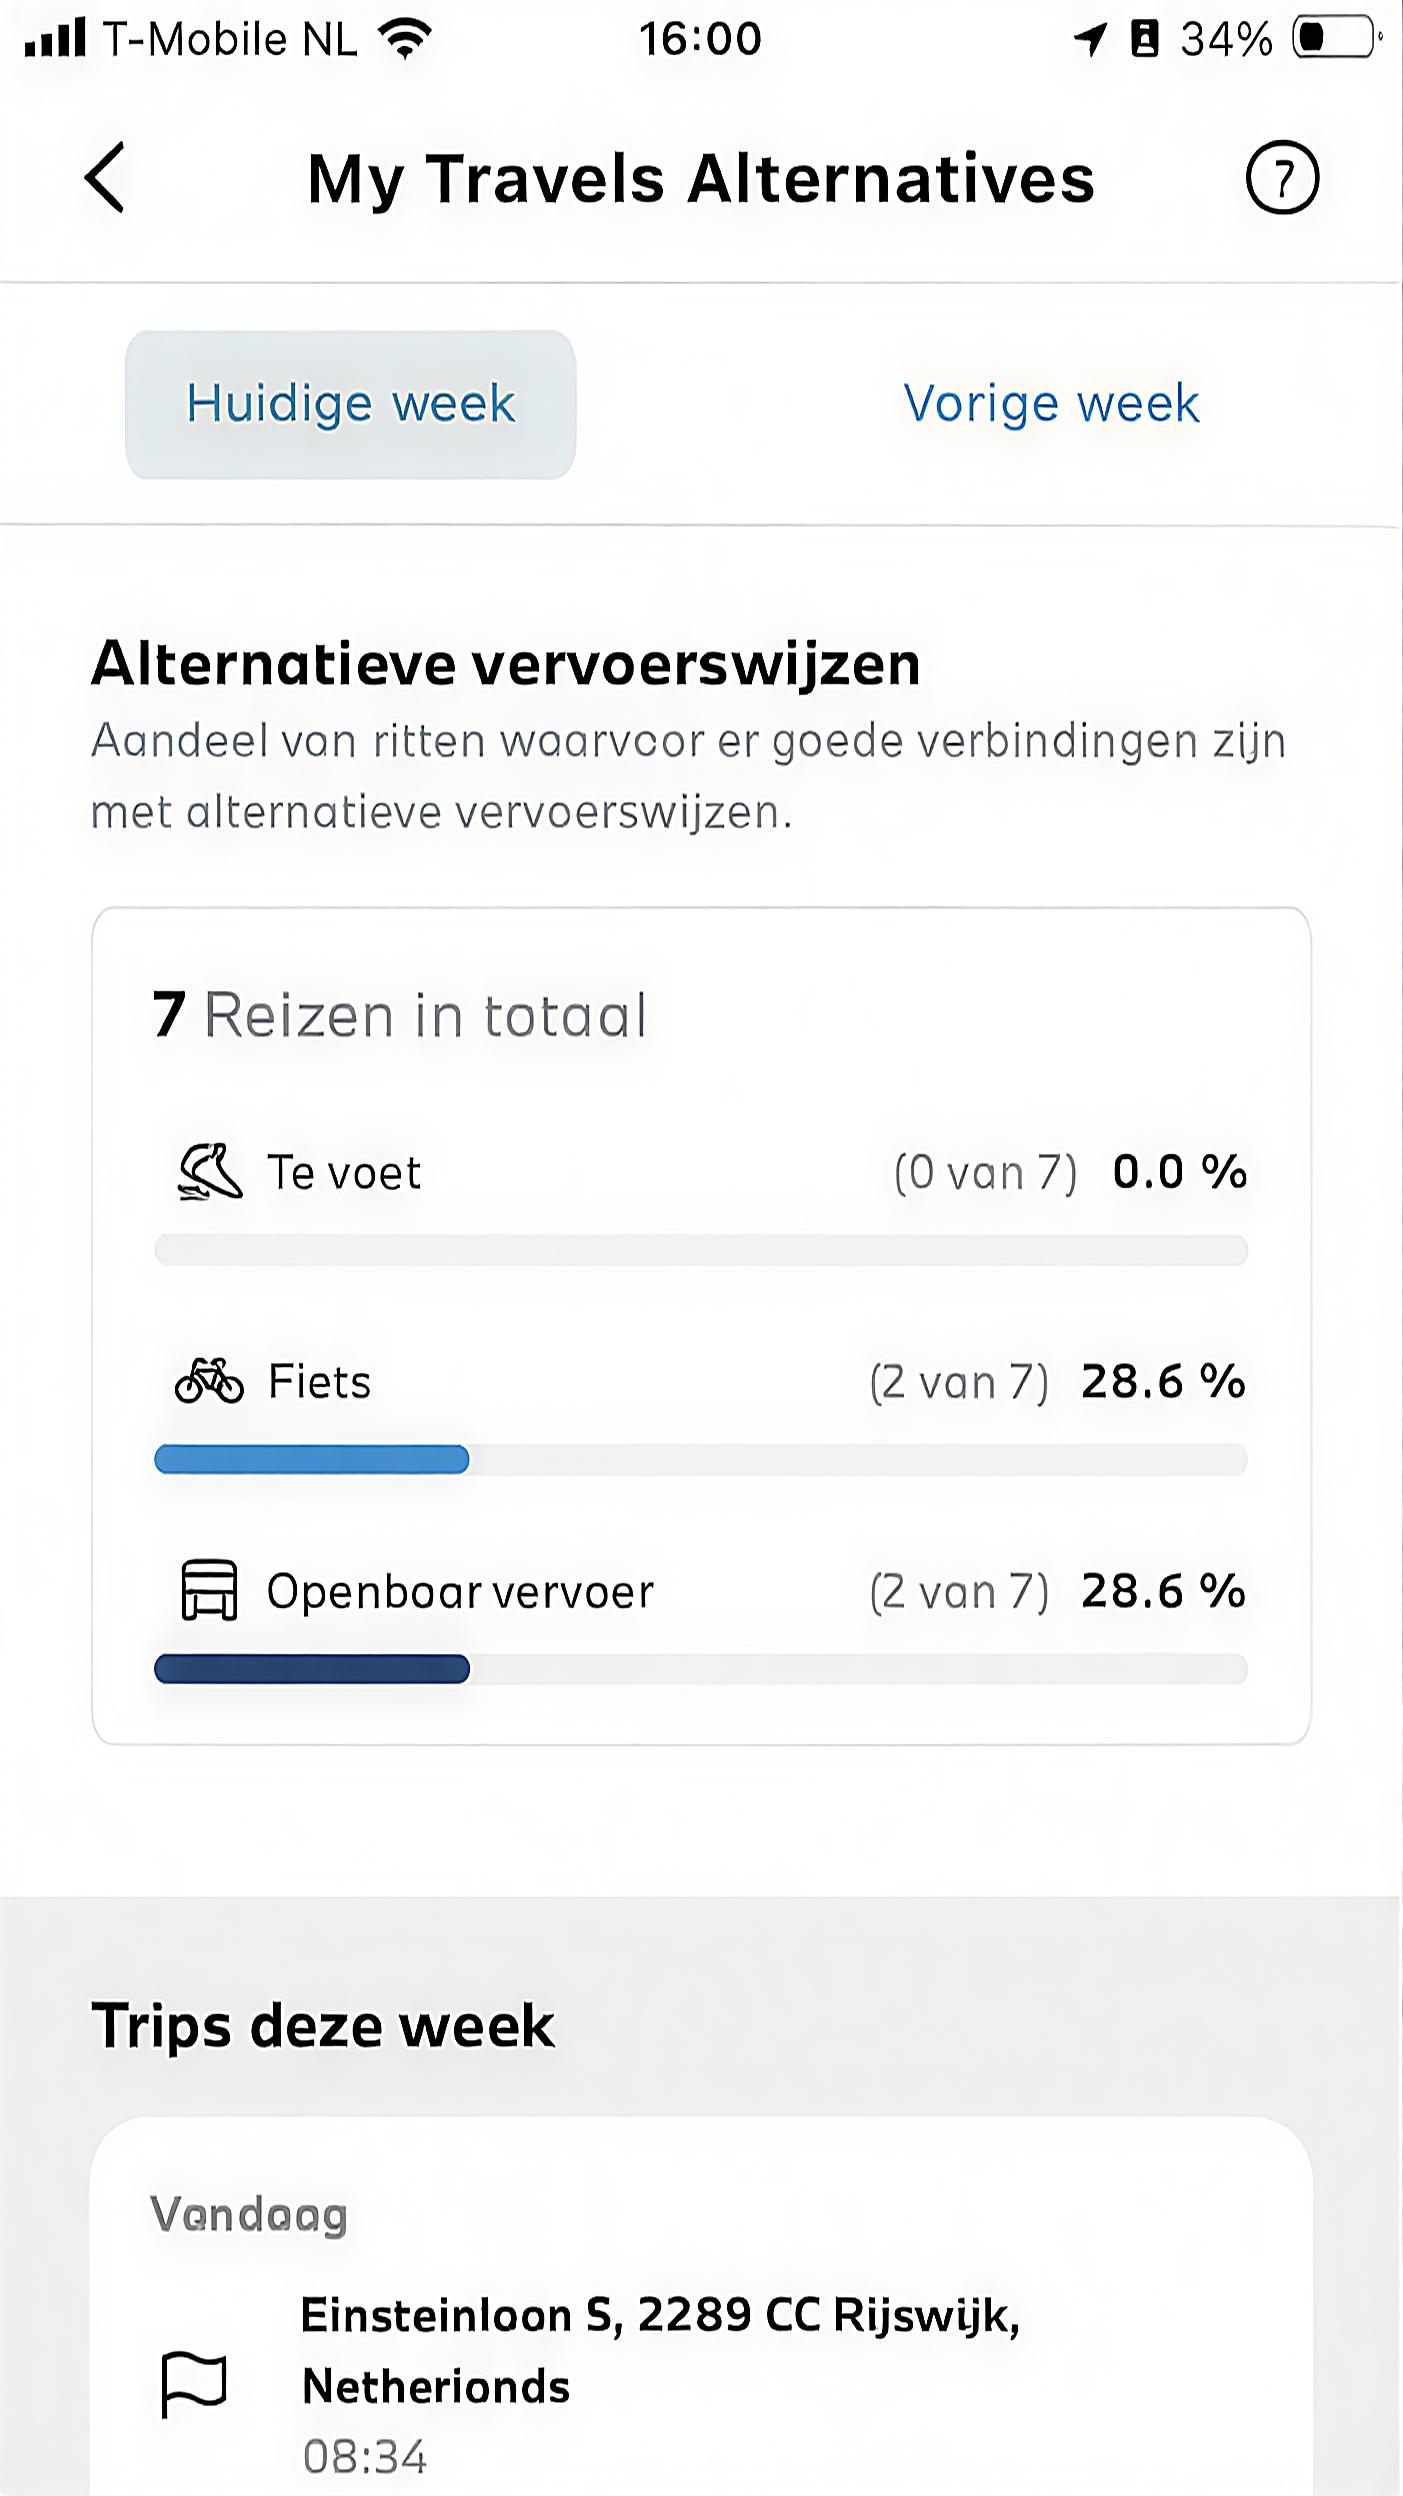The image size is (1403, 2496).
Task: Click the Te voet progress bar
Action: 700,1250
